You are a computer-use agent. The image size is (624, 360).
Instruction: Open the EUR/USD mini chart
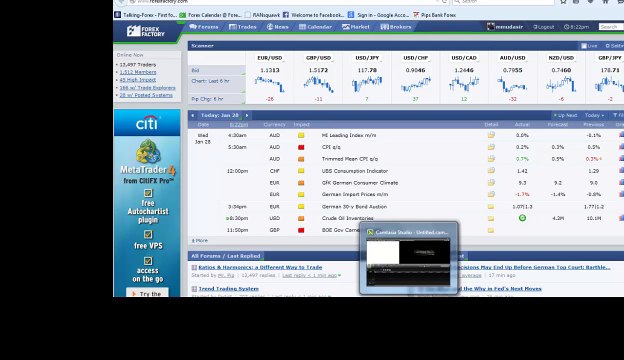[270, 84]
